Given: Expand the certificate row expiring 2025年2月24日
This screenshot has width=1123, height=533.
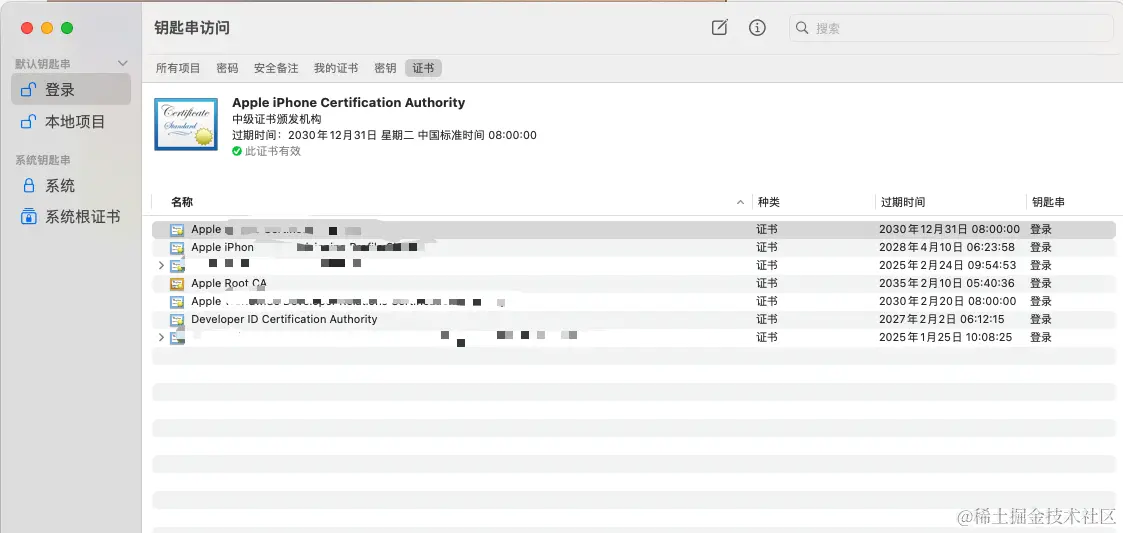Looking at the screenshot, I should click(160, 265).
